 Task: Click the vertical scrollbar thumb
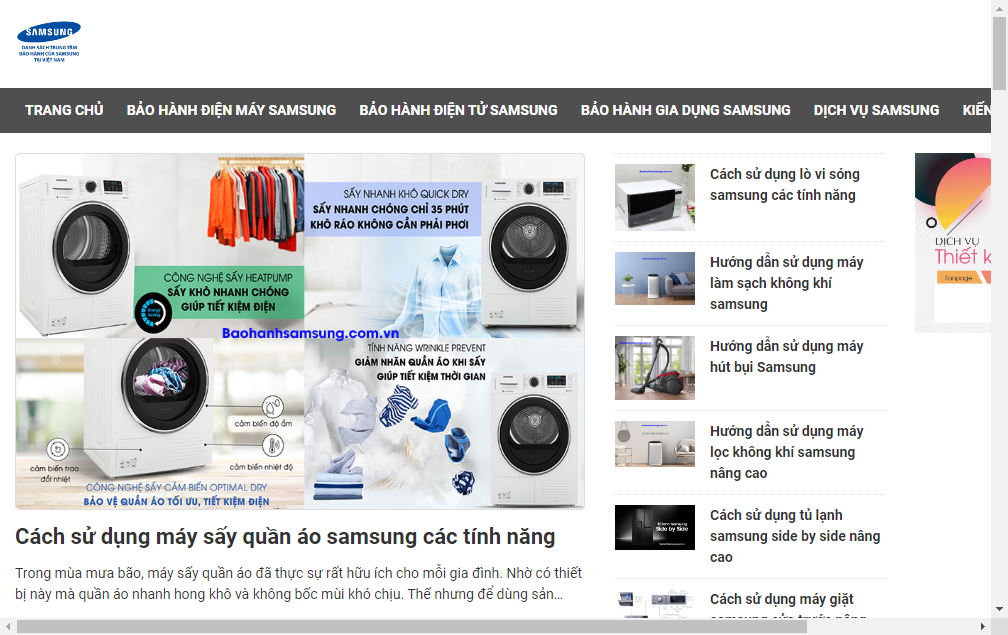999,54
